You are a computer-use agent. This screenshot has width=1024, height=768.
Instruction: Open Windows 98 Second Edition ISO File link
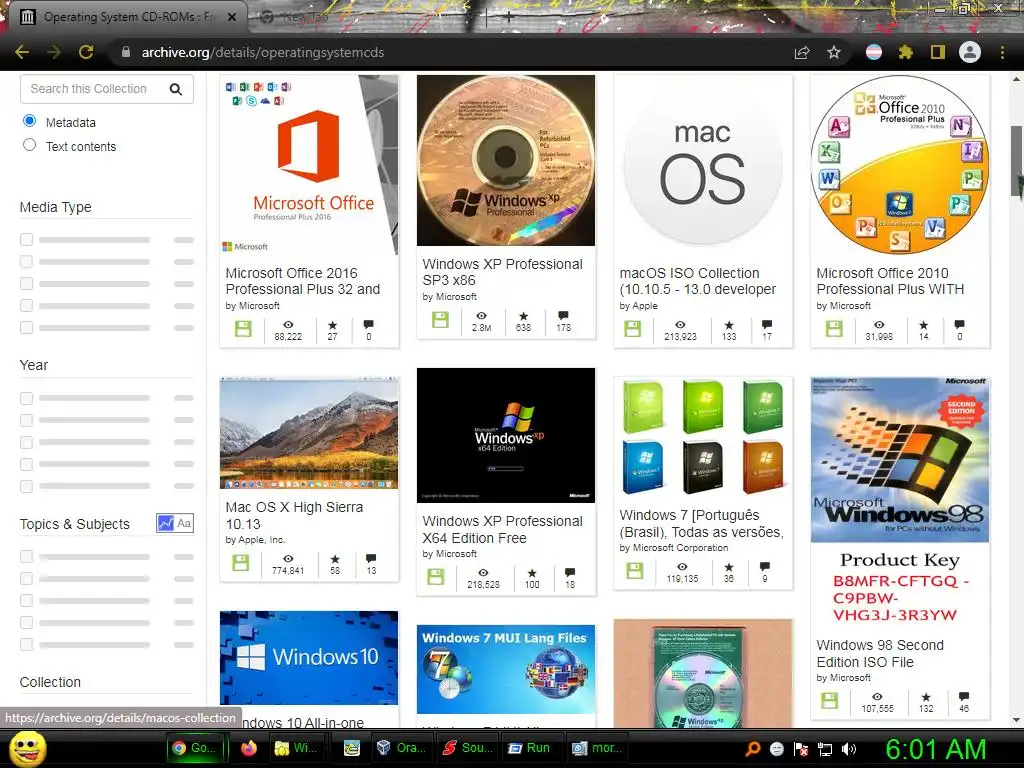[880, 653]
